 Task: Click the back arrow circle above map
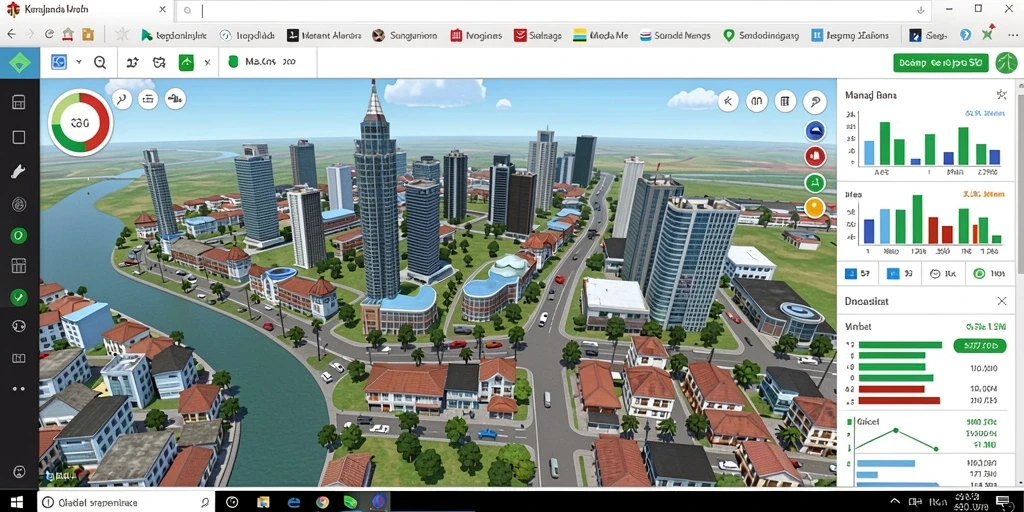(x=728, y=101)
